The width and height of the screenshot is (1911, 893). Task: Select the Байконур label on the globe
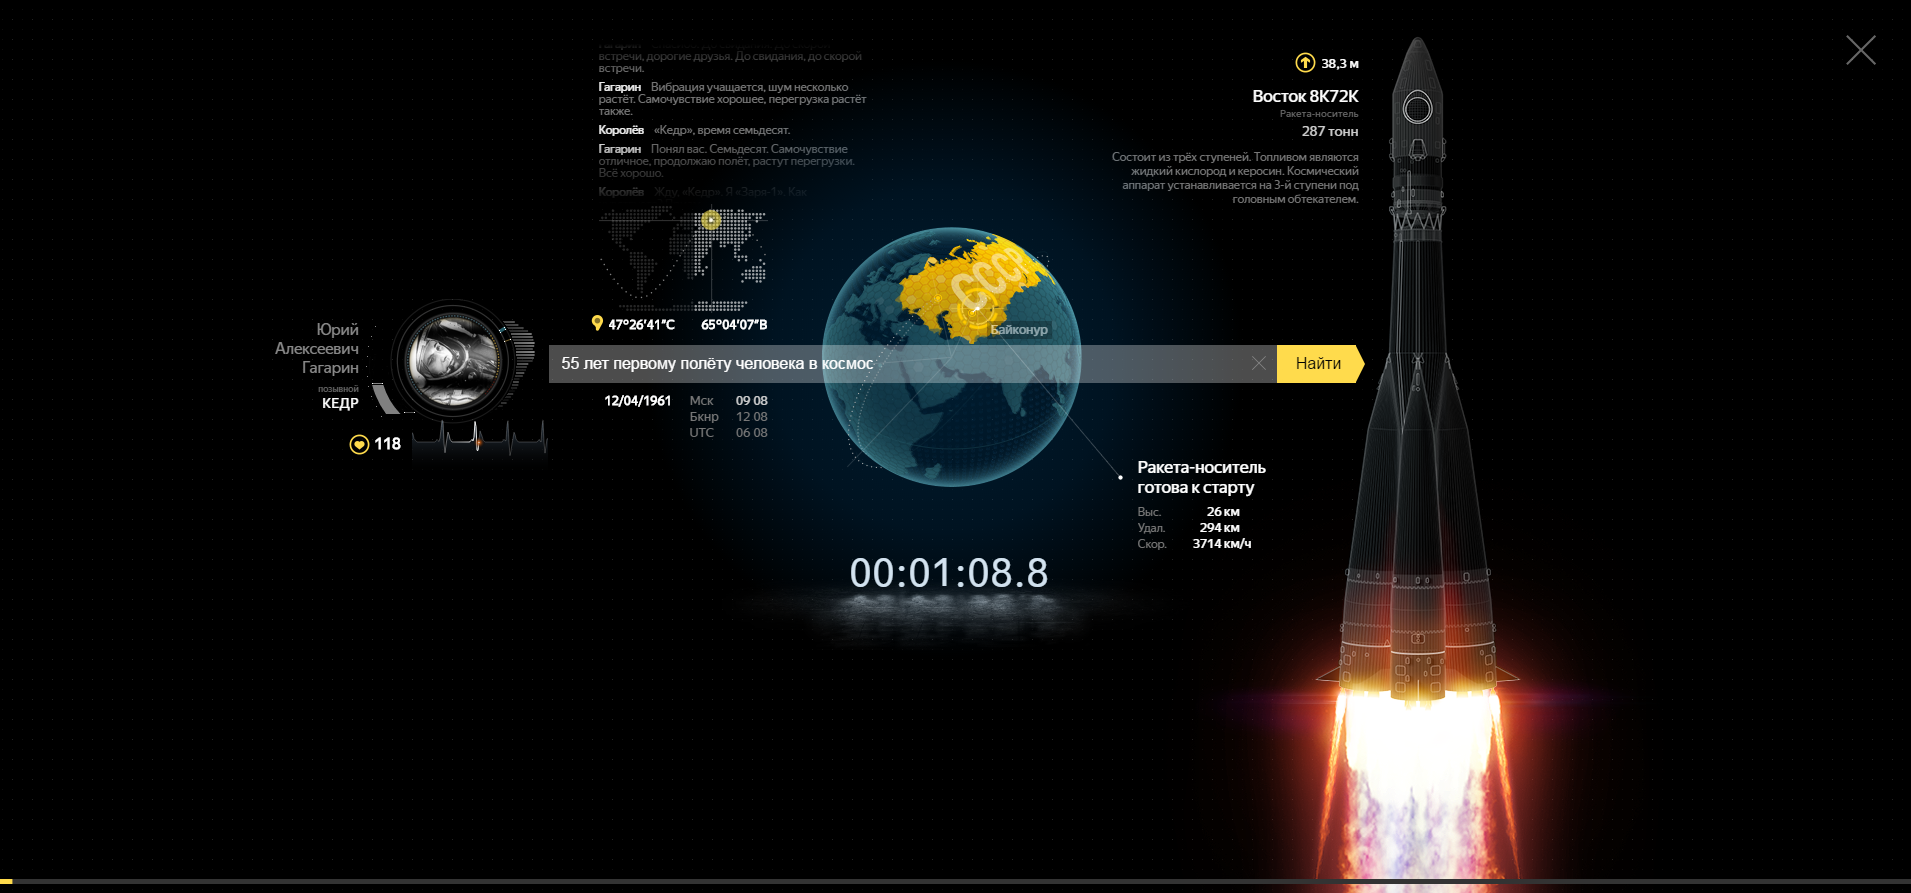(1019, 330)
